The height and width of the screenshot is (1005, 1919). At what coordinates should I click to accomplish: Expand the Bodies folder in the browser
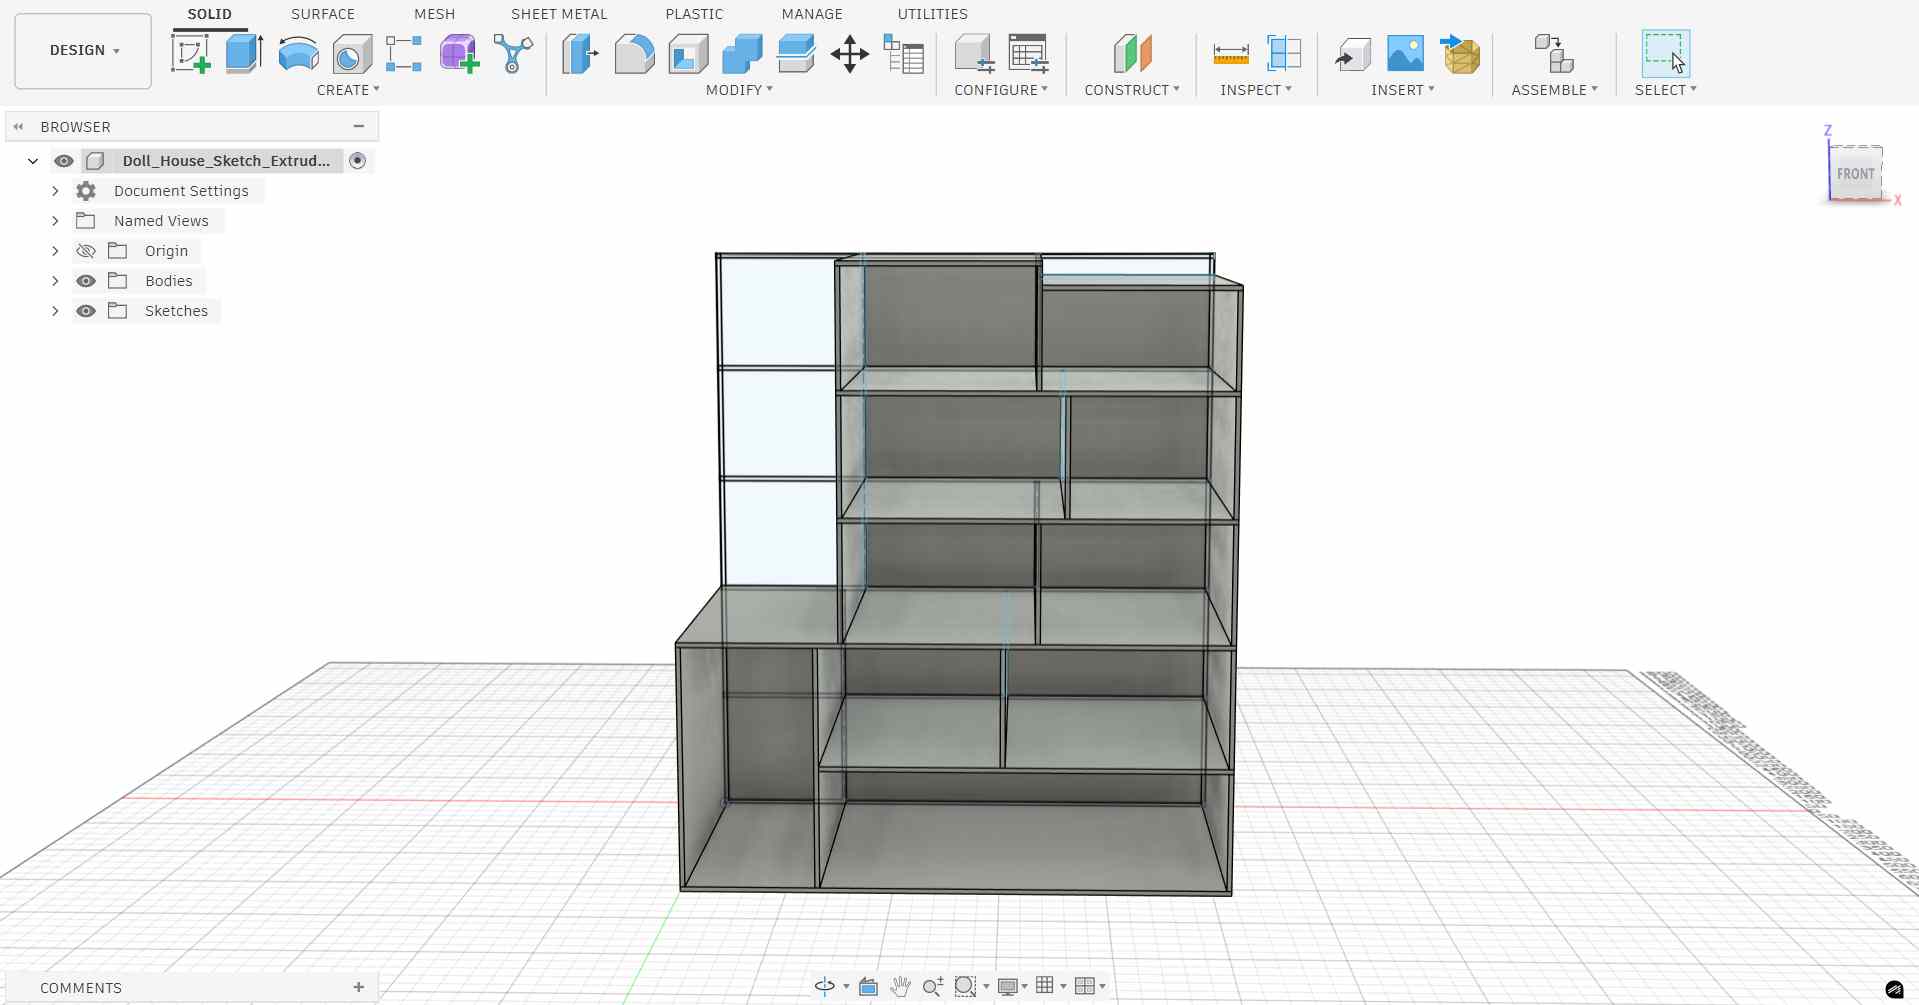pos(55,281)
